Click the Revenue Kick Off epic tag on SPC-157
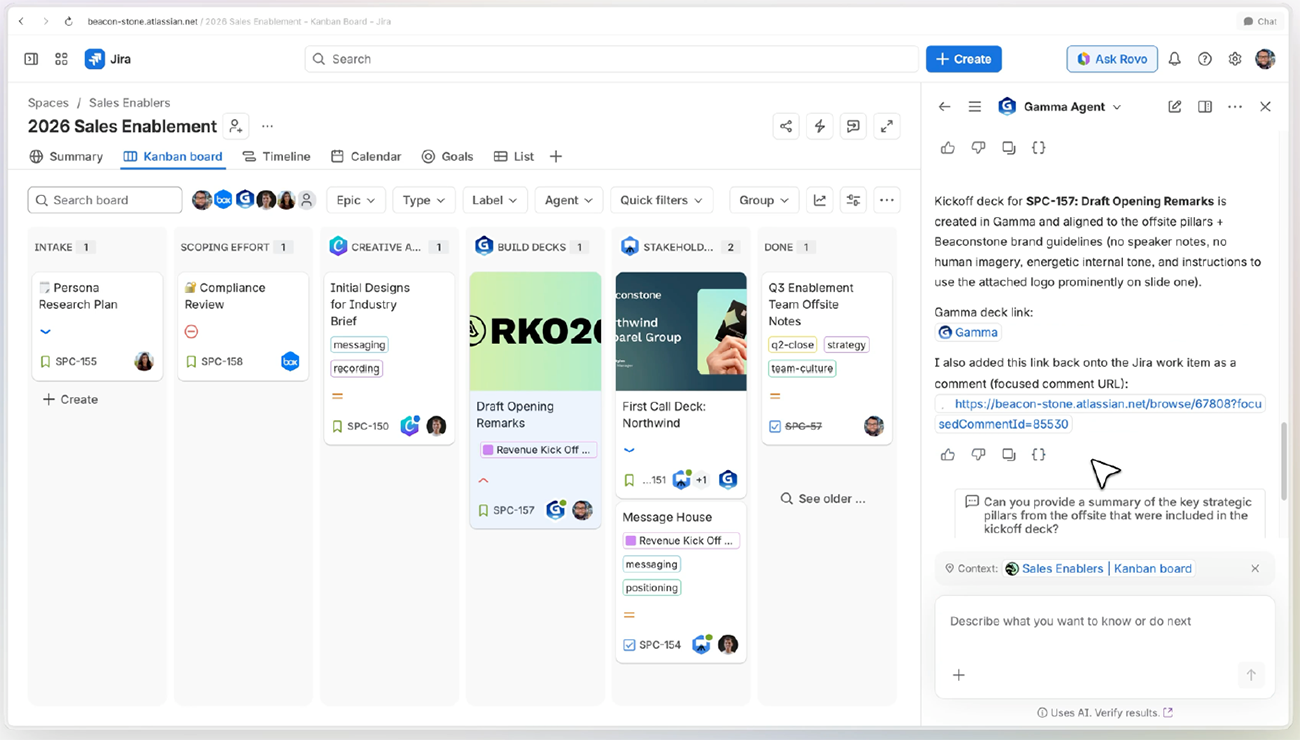 pos(537,450)
